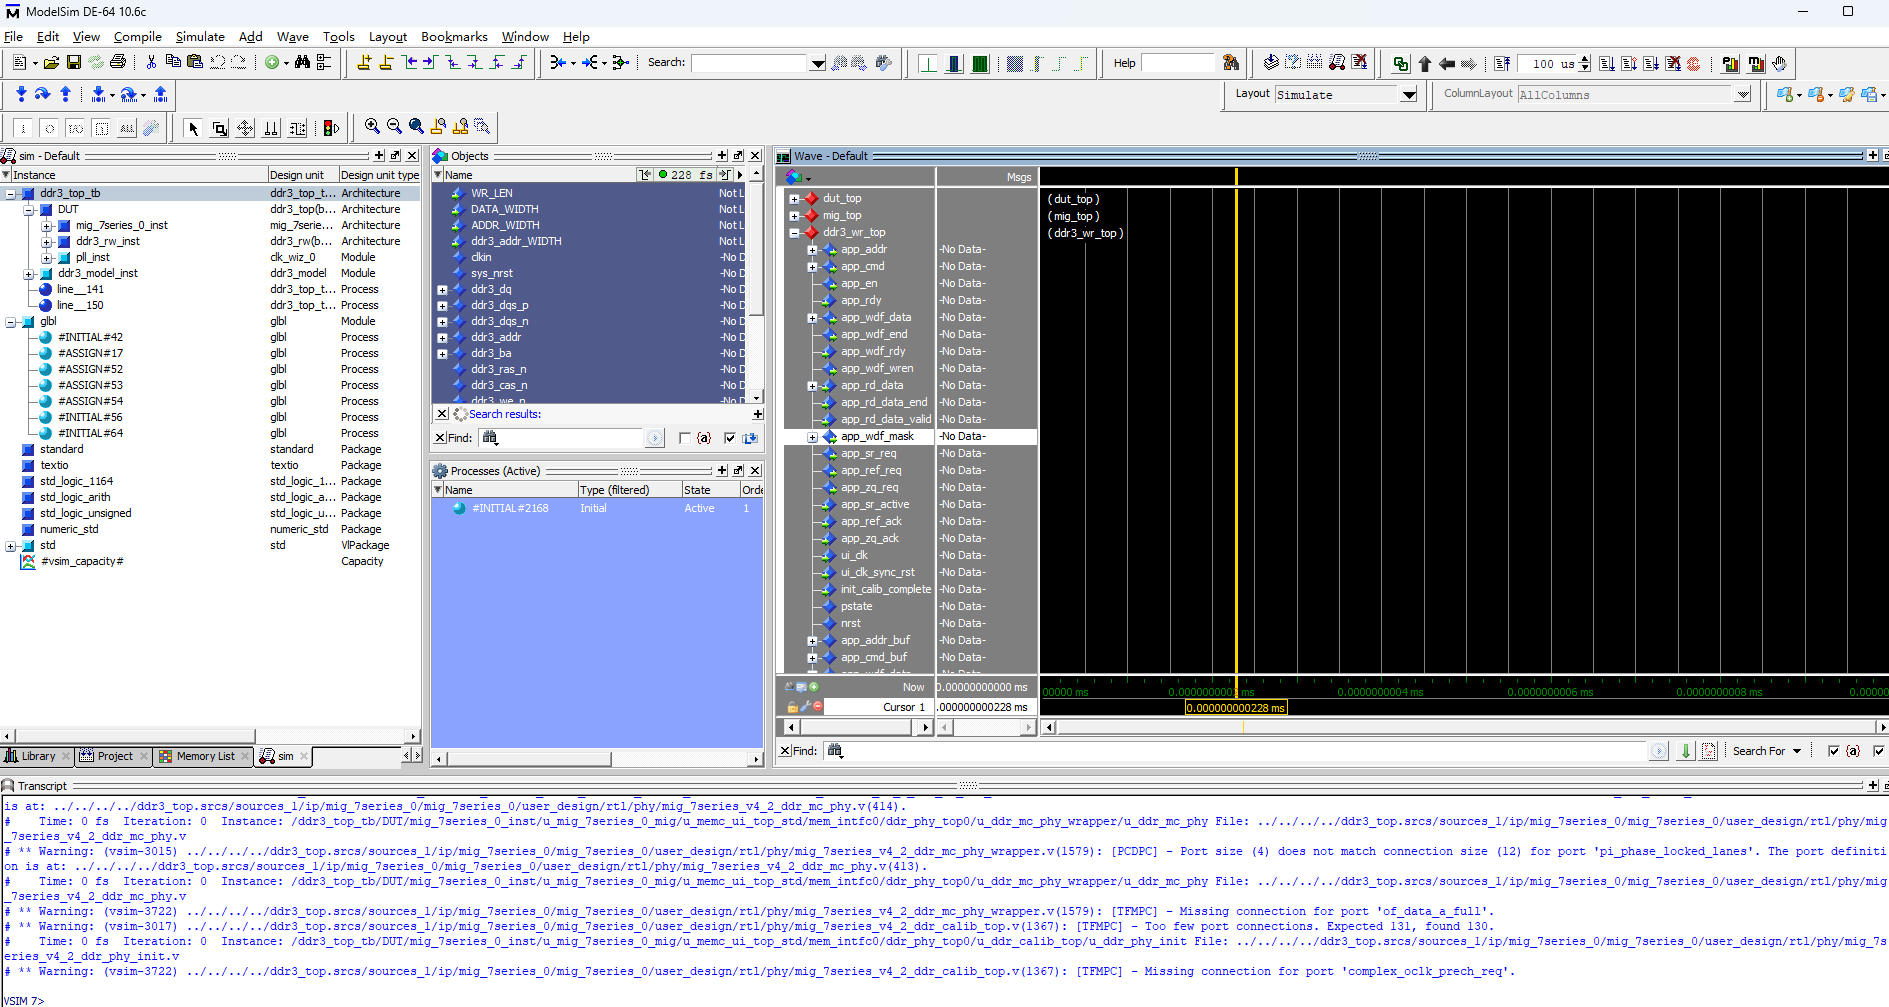
Task: Check the empty box in Objects Find bar
Action: click(684, 438)
